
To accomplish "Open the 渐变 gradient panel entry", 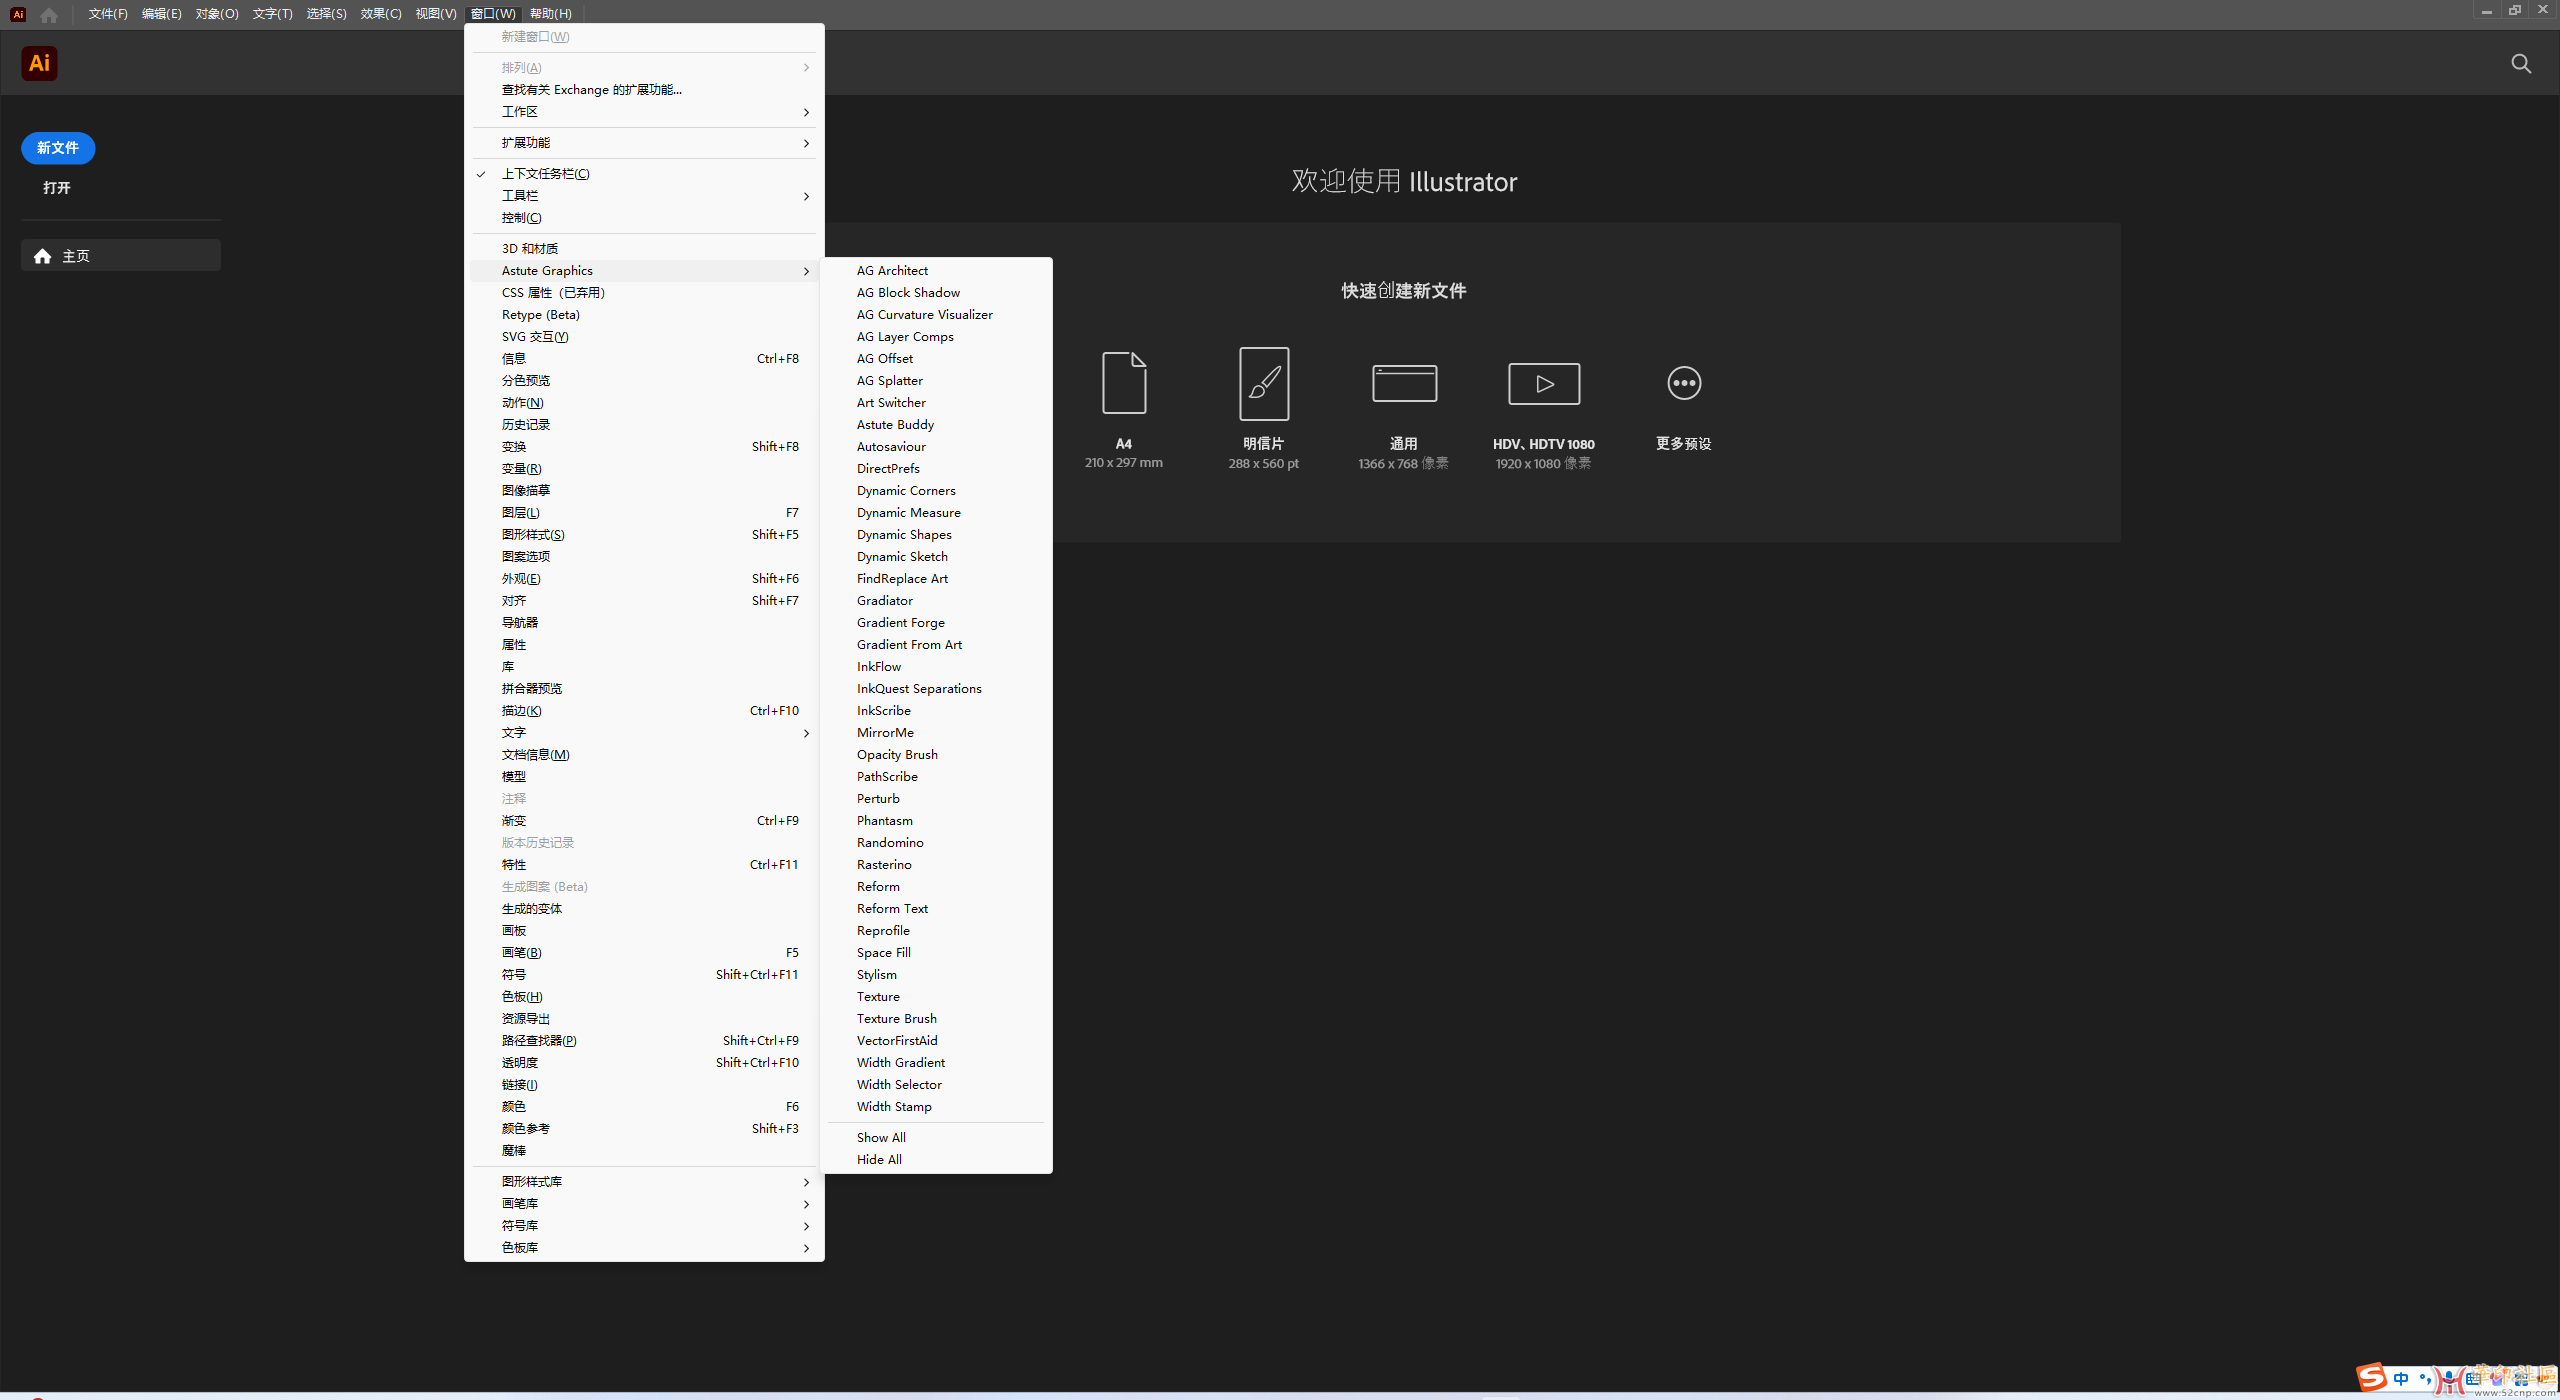I will (644, 821).
